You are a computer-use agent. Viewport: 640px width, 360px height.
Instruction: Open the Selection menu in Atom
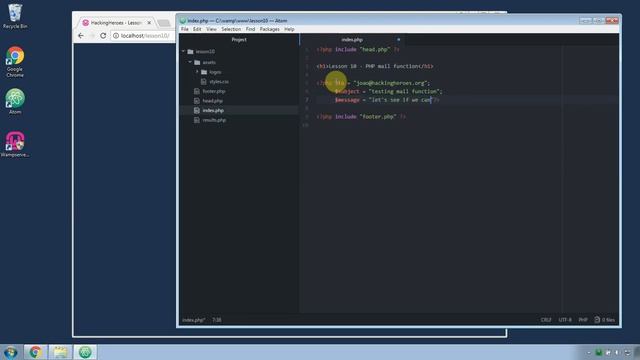coord(231,29)
